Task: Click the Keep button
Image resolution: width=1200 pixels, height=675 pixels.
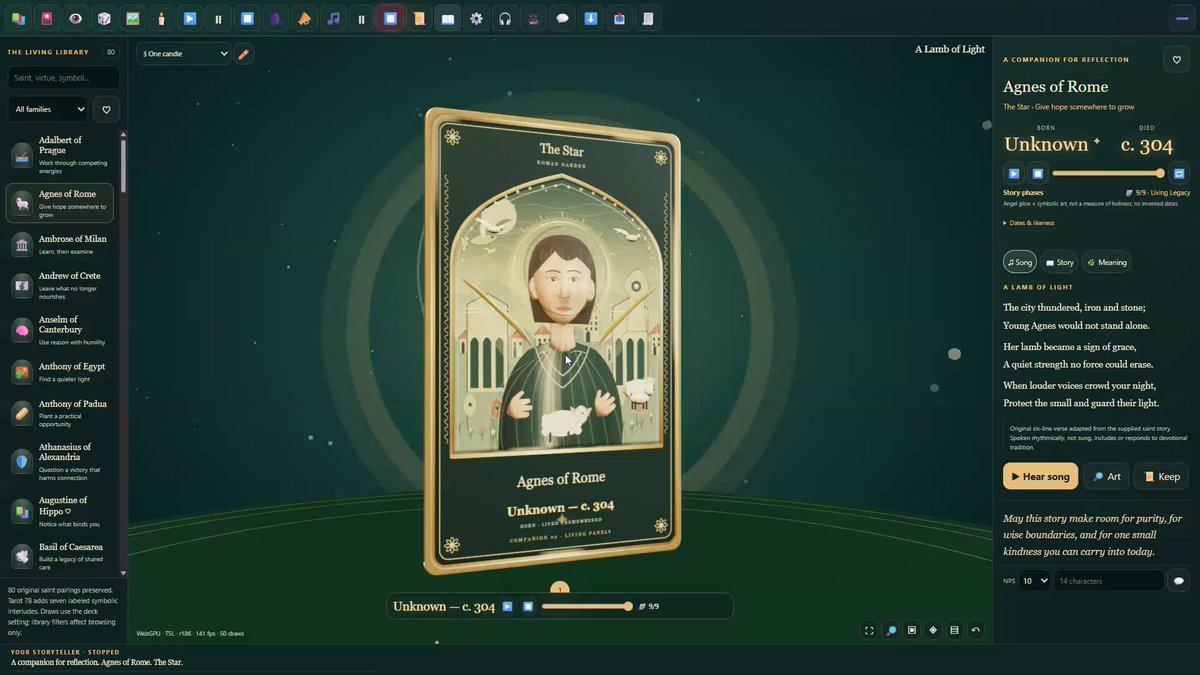Action: pyautogui.click(x=1161, y=476)
